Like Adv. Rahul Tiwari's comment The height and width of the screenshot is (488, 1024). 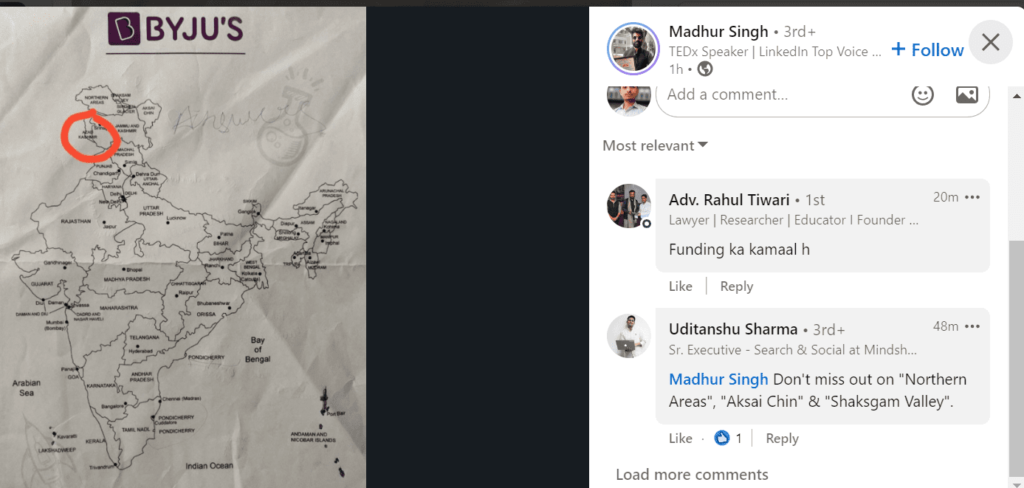680,286
